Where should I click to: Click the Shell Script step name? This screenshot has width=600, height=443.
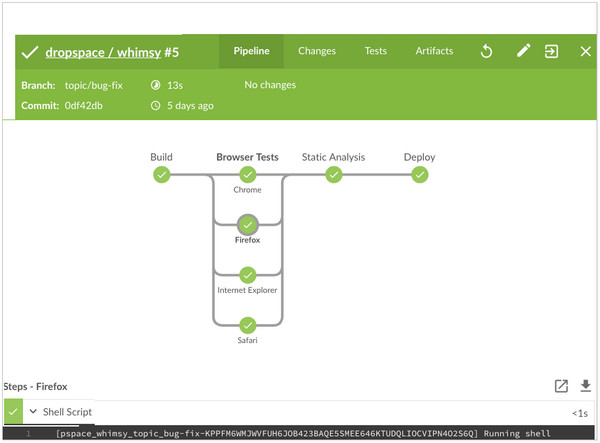click(67, 412)
